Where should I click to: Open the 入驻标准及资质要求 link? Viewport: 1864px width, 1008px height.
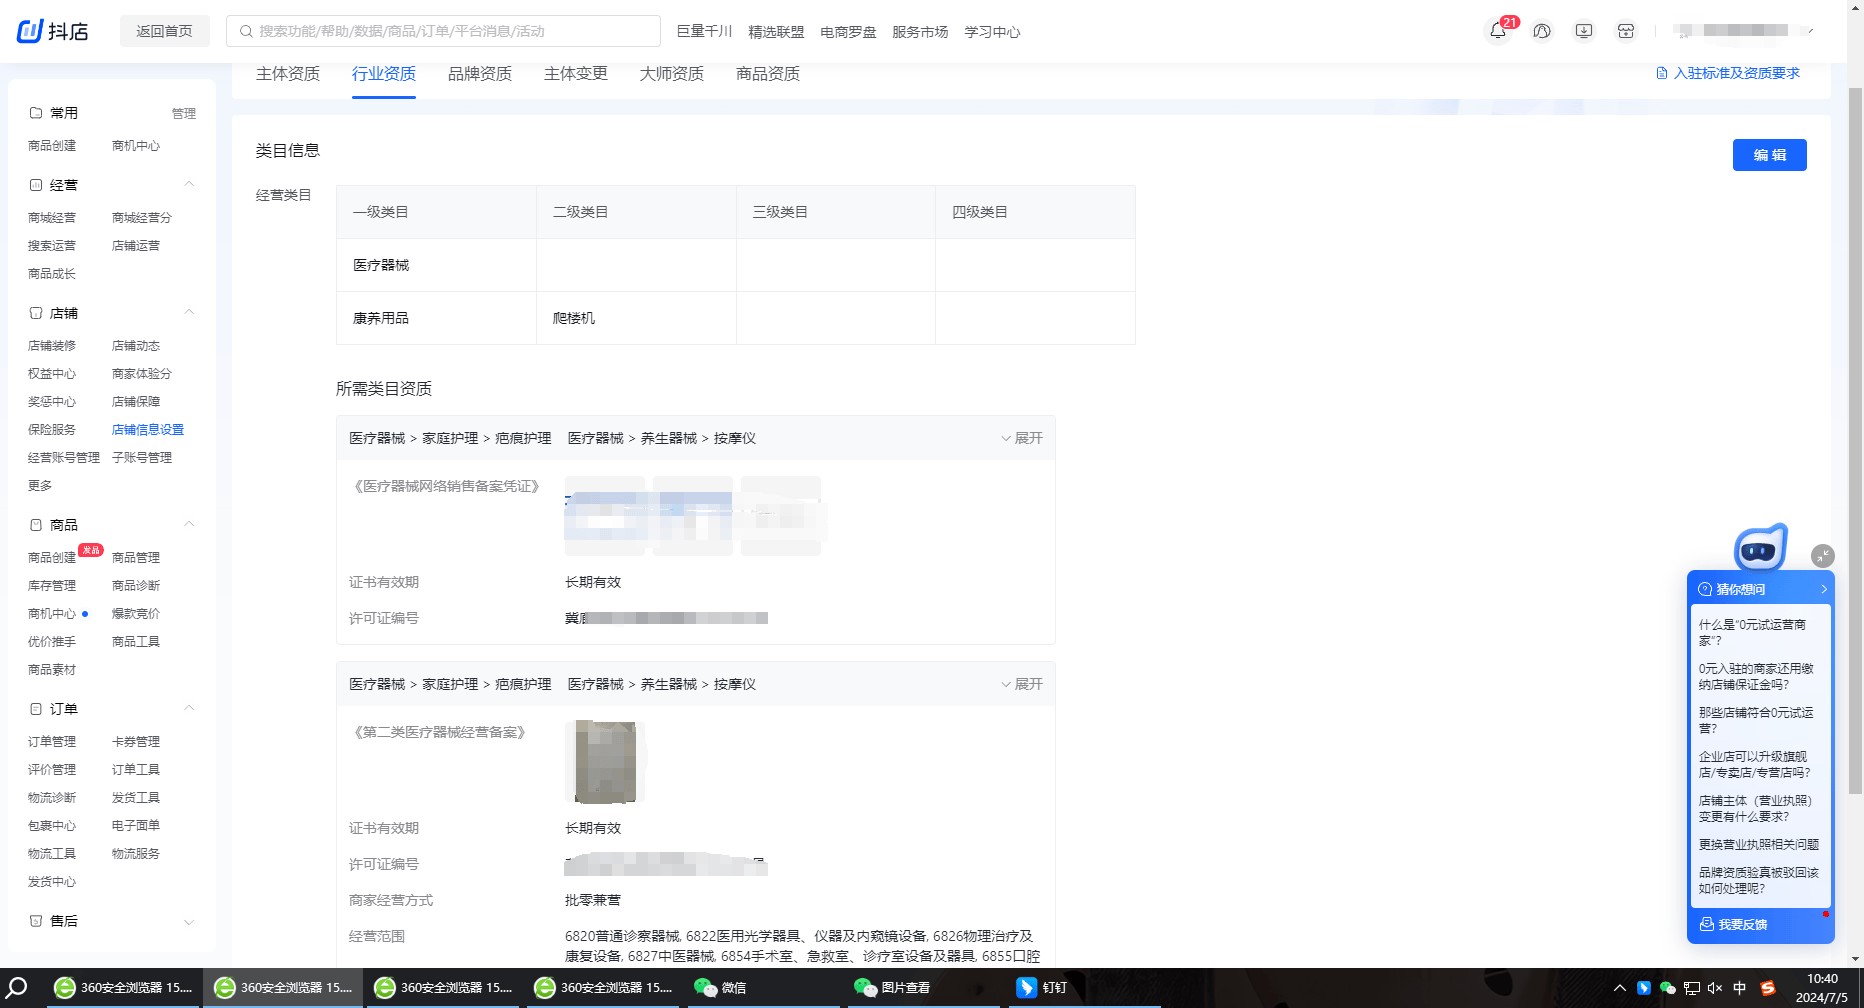pos(1736,73)
